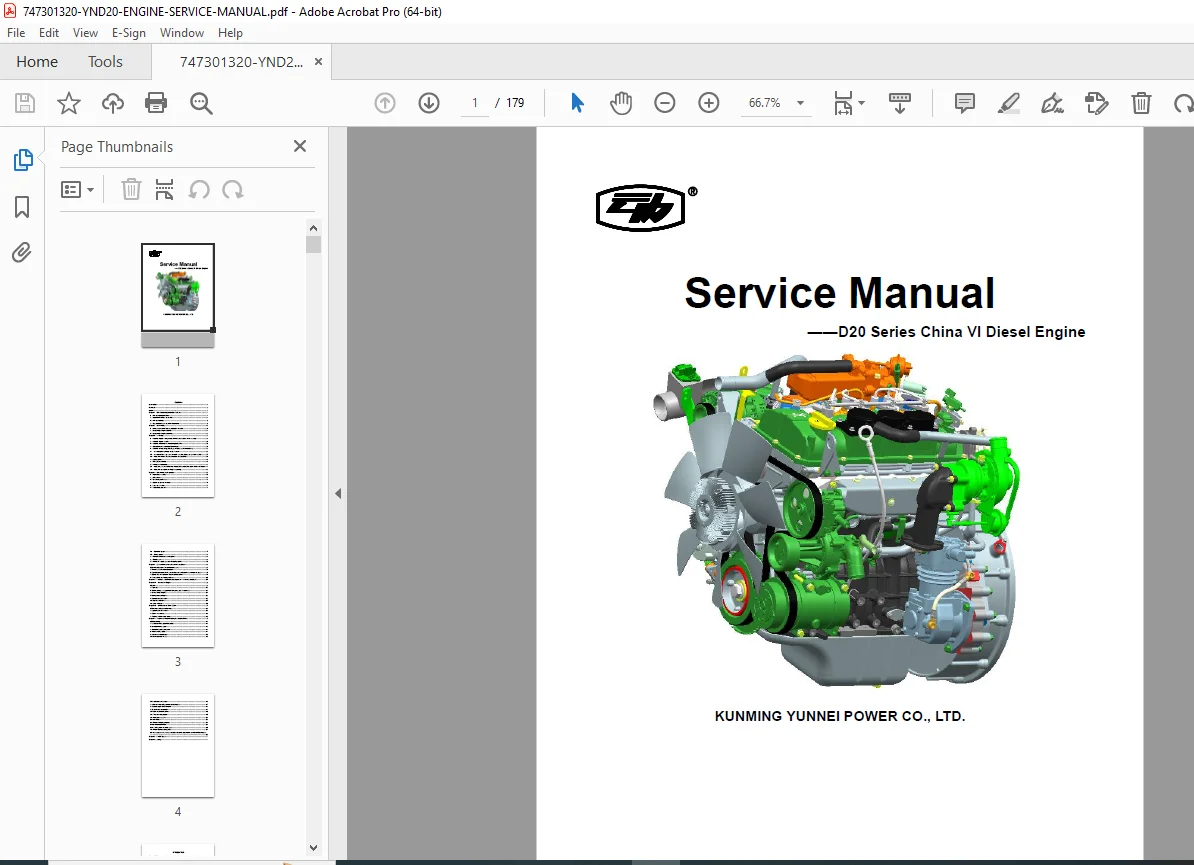Select the Highlight text pen tool
Image resolution: width=1194 pixels, height=865 pixels.
1009,103
